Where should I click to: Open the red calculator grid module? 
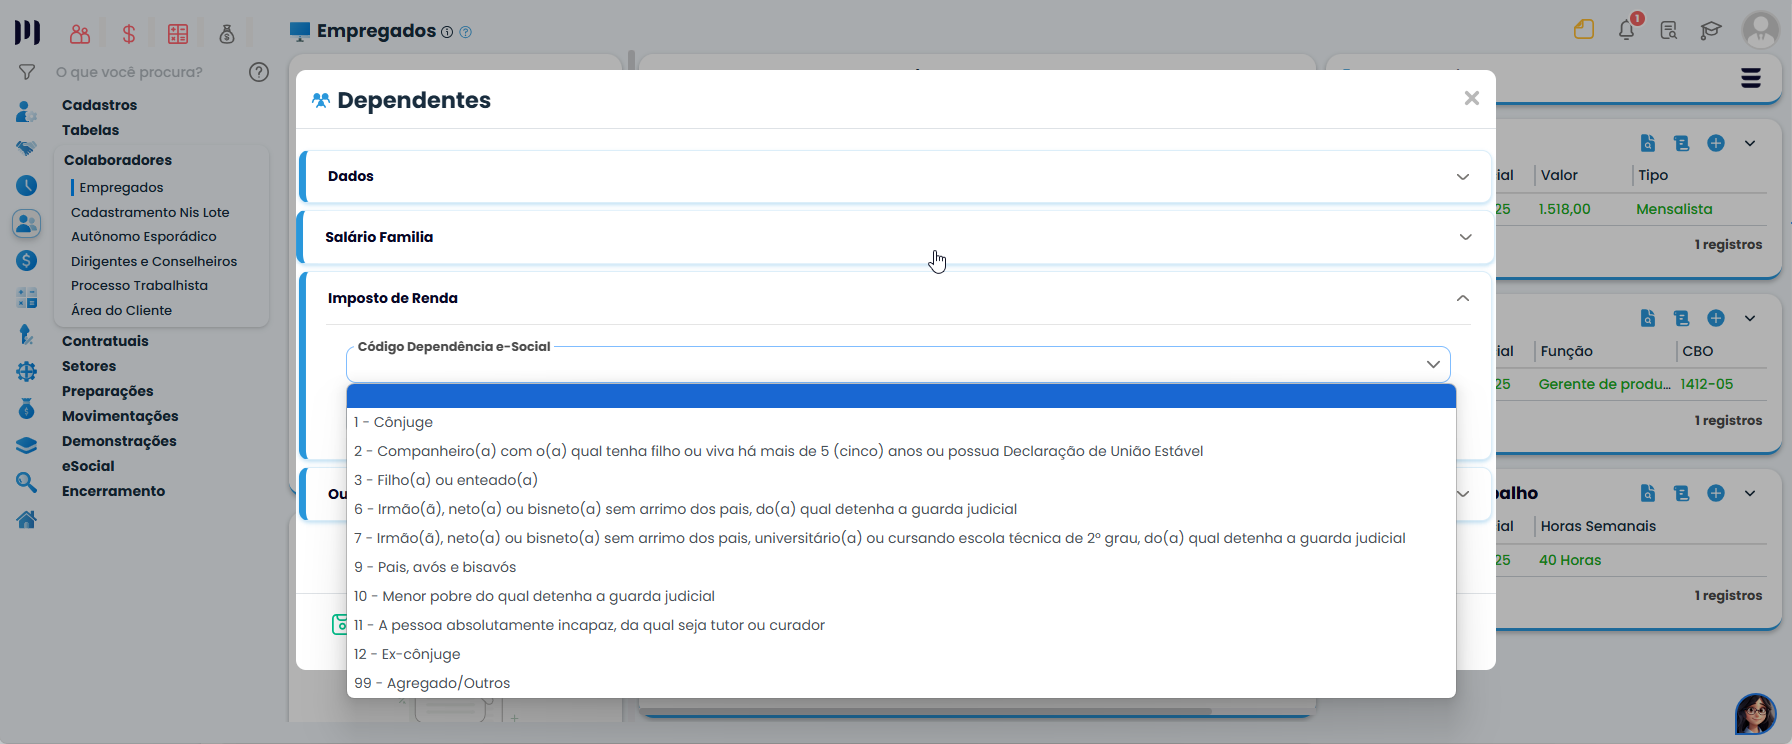[178, 34]
